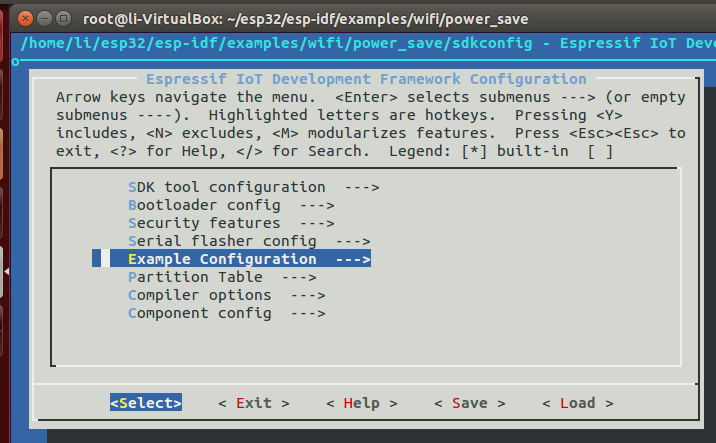Click the Legend: [*] built-in text

[x=479, y=151]
